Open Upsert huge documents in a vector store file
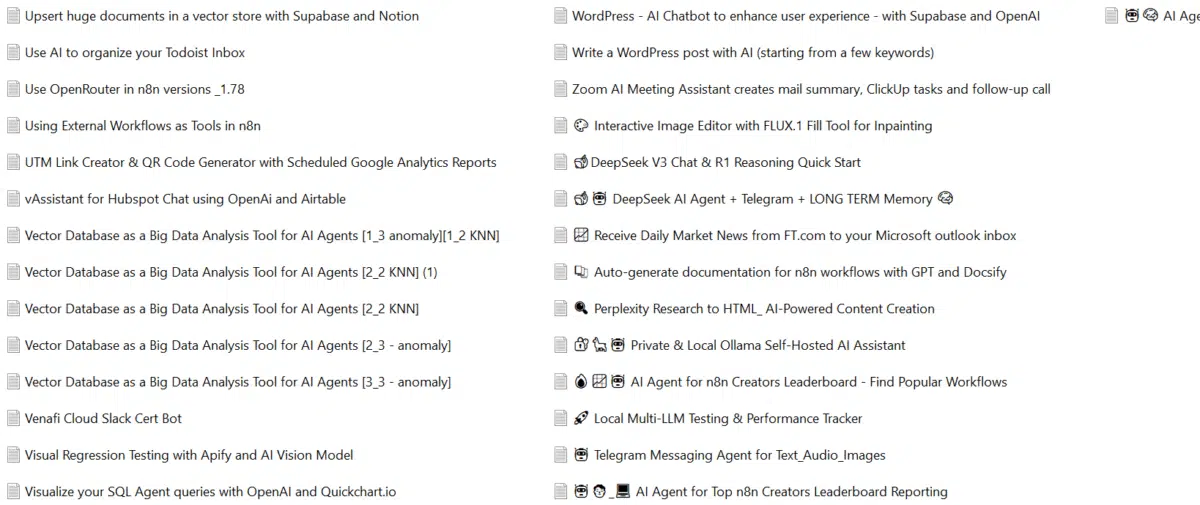The image size is (1200, 505). point(221,16)
